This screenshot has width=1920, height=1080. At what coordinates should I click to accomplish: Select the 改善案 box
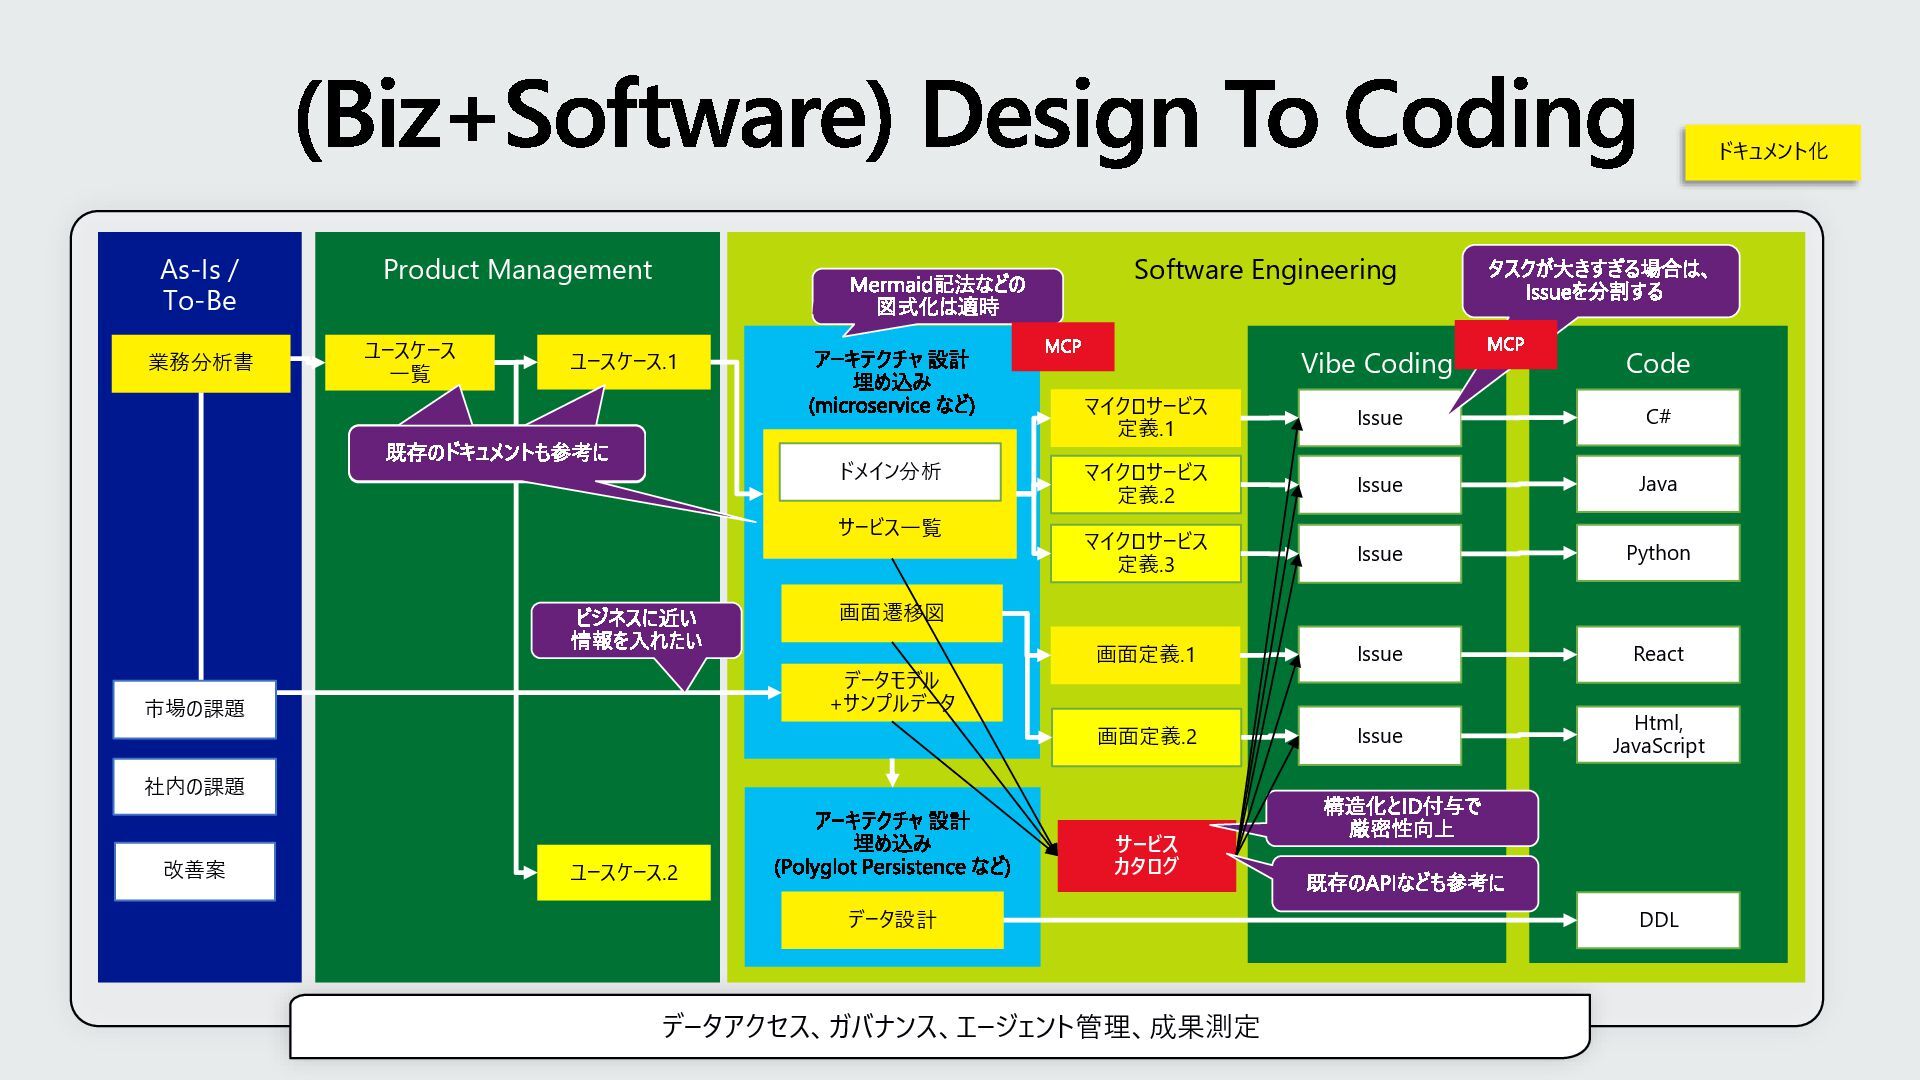194,871
